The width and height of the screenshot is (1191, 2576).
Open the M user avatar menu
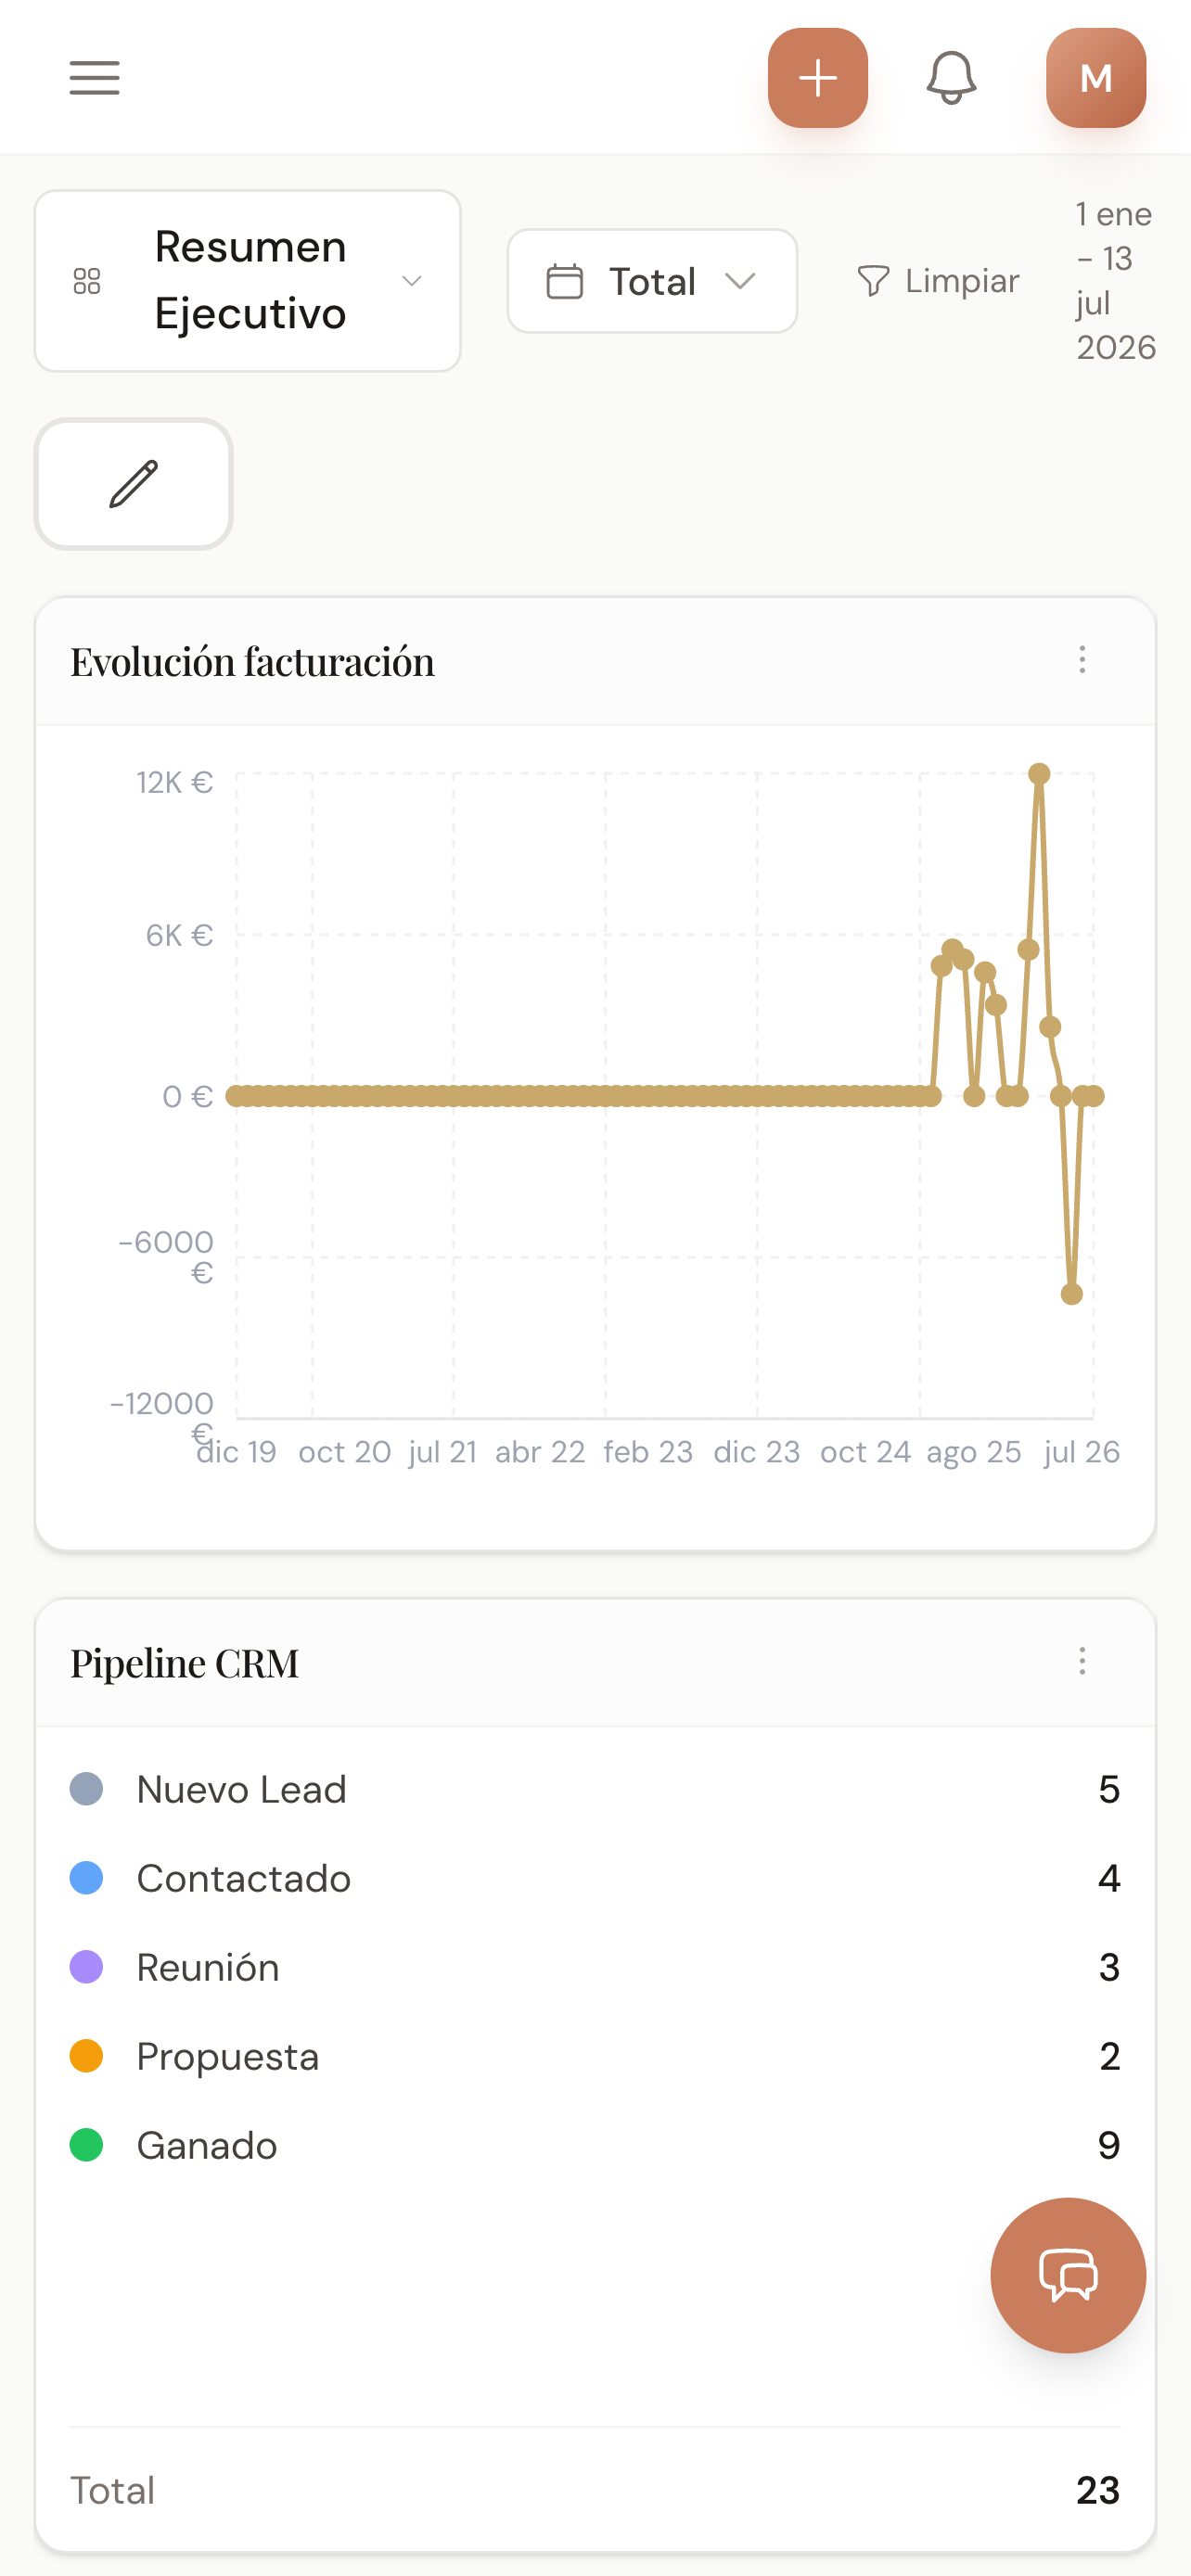(1096, 78)
